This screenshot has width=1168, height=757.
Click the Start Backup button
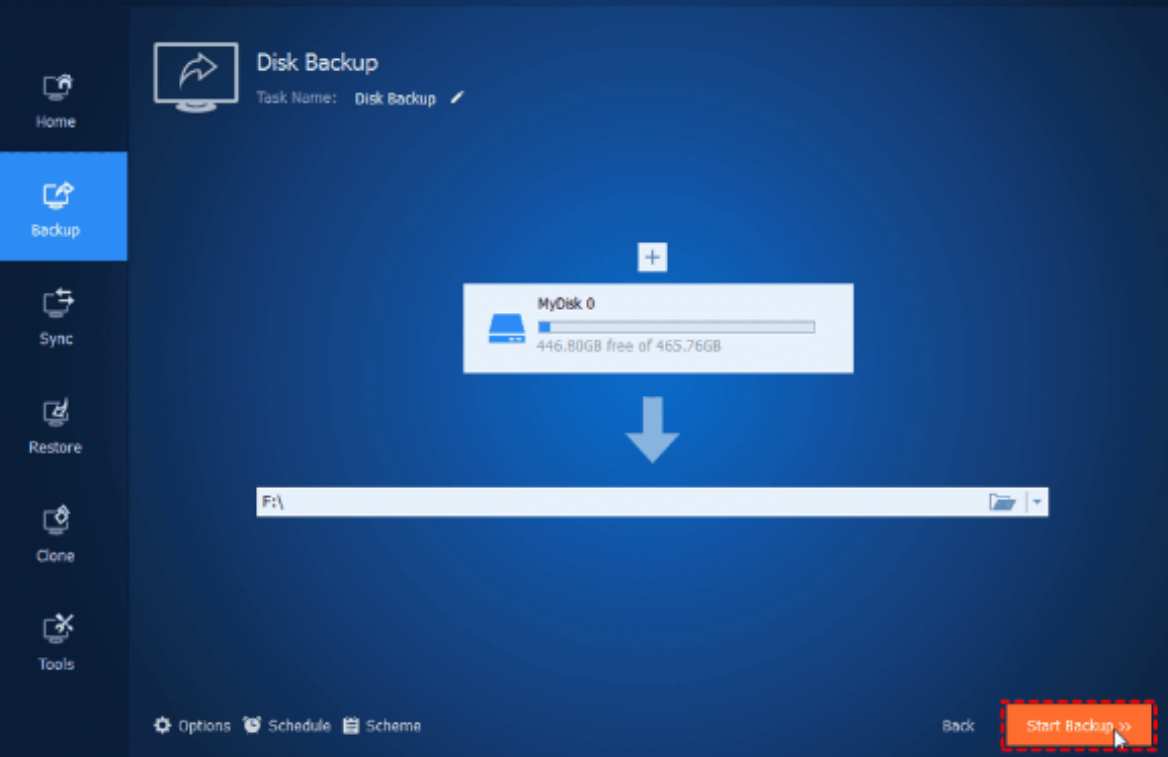(1078, 725)
